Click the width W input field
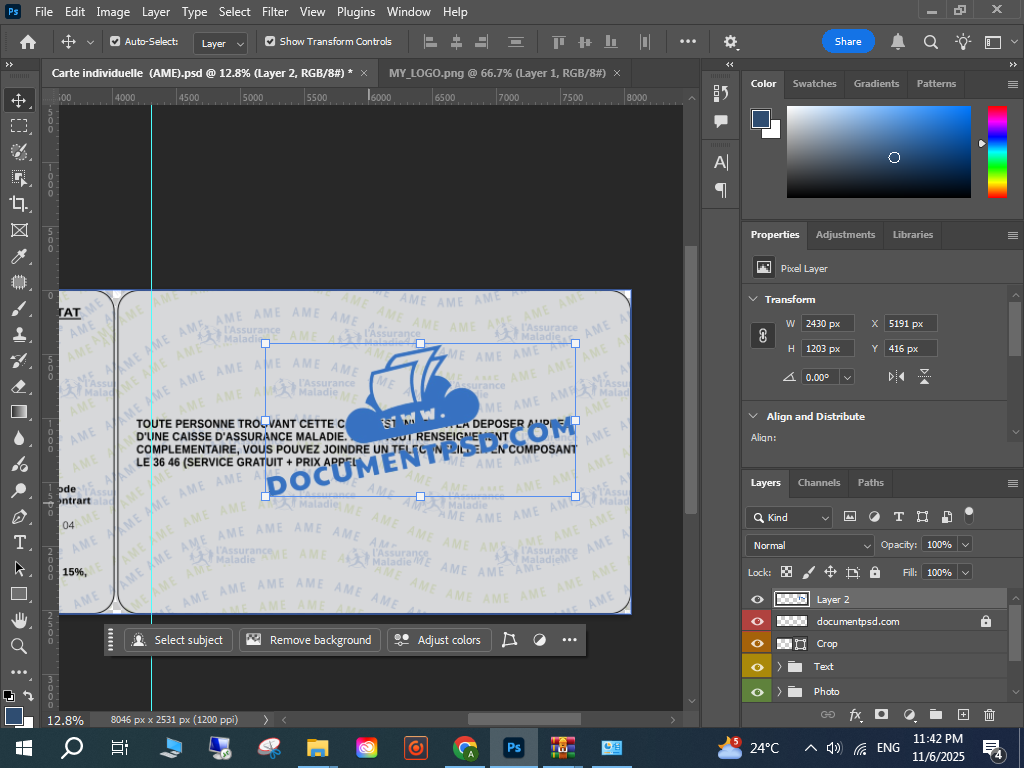The height and width of the screenshot is (768, 1024). click(827, 324)
